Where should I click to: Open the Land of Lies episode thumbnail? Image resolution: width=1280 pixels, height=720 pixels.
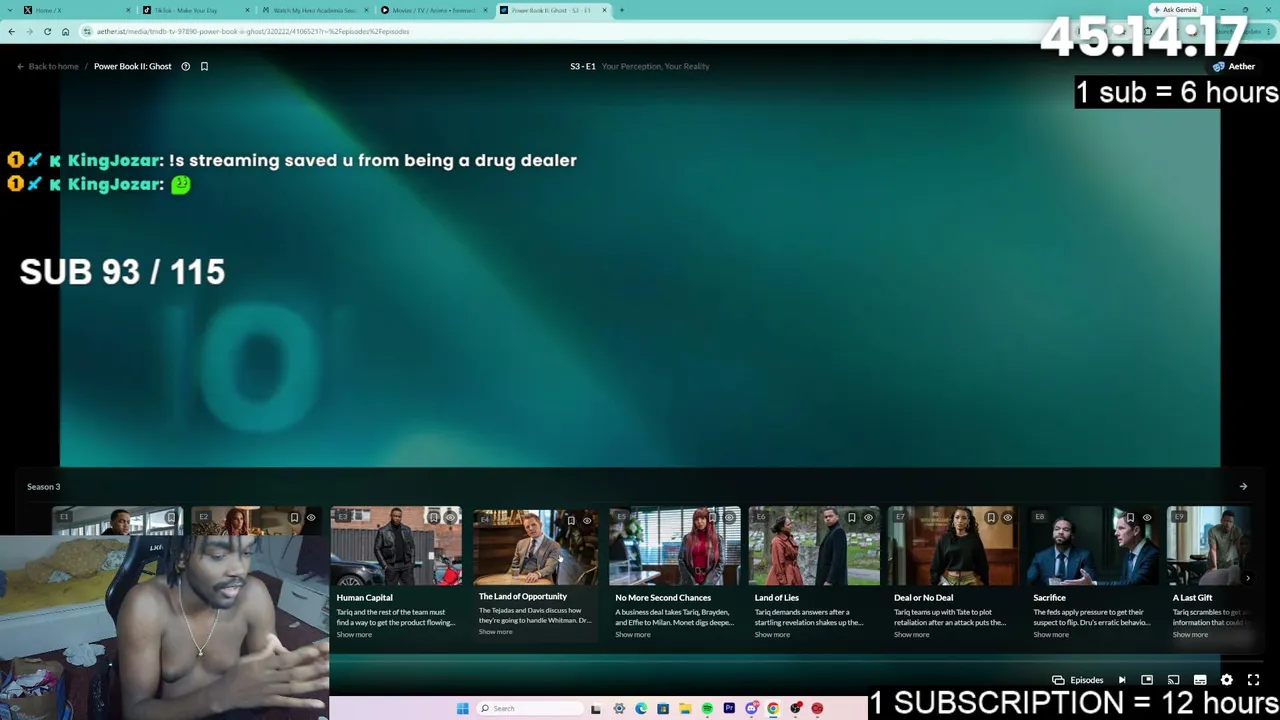coord(814,546)
